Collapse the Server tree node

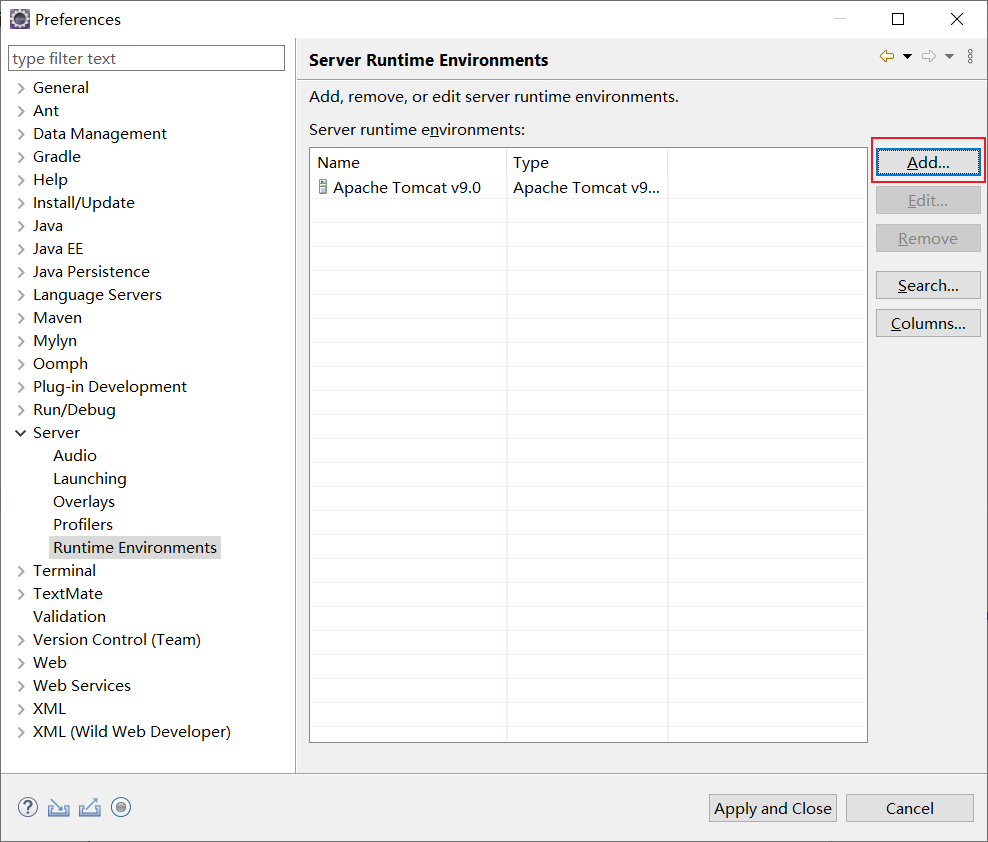point(21,433)
